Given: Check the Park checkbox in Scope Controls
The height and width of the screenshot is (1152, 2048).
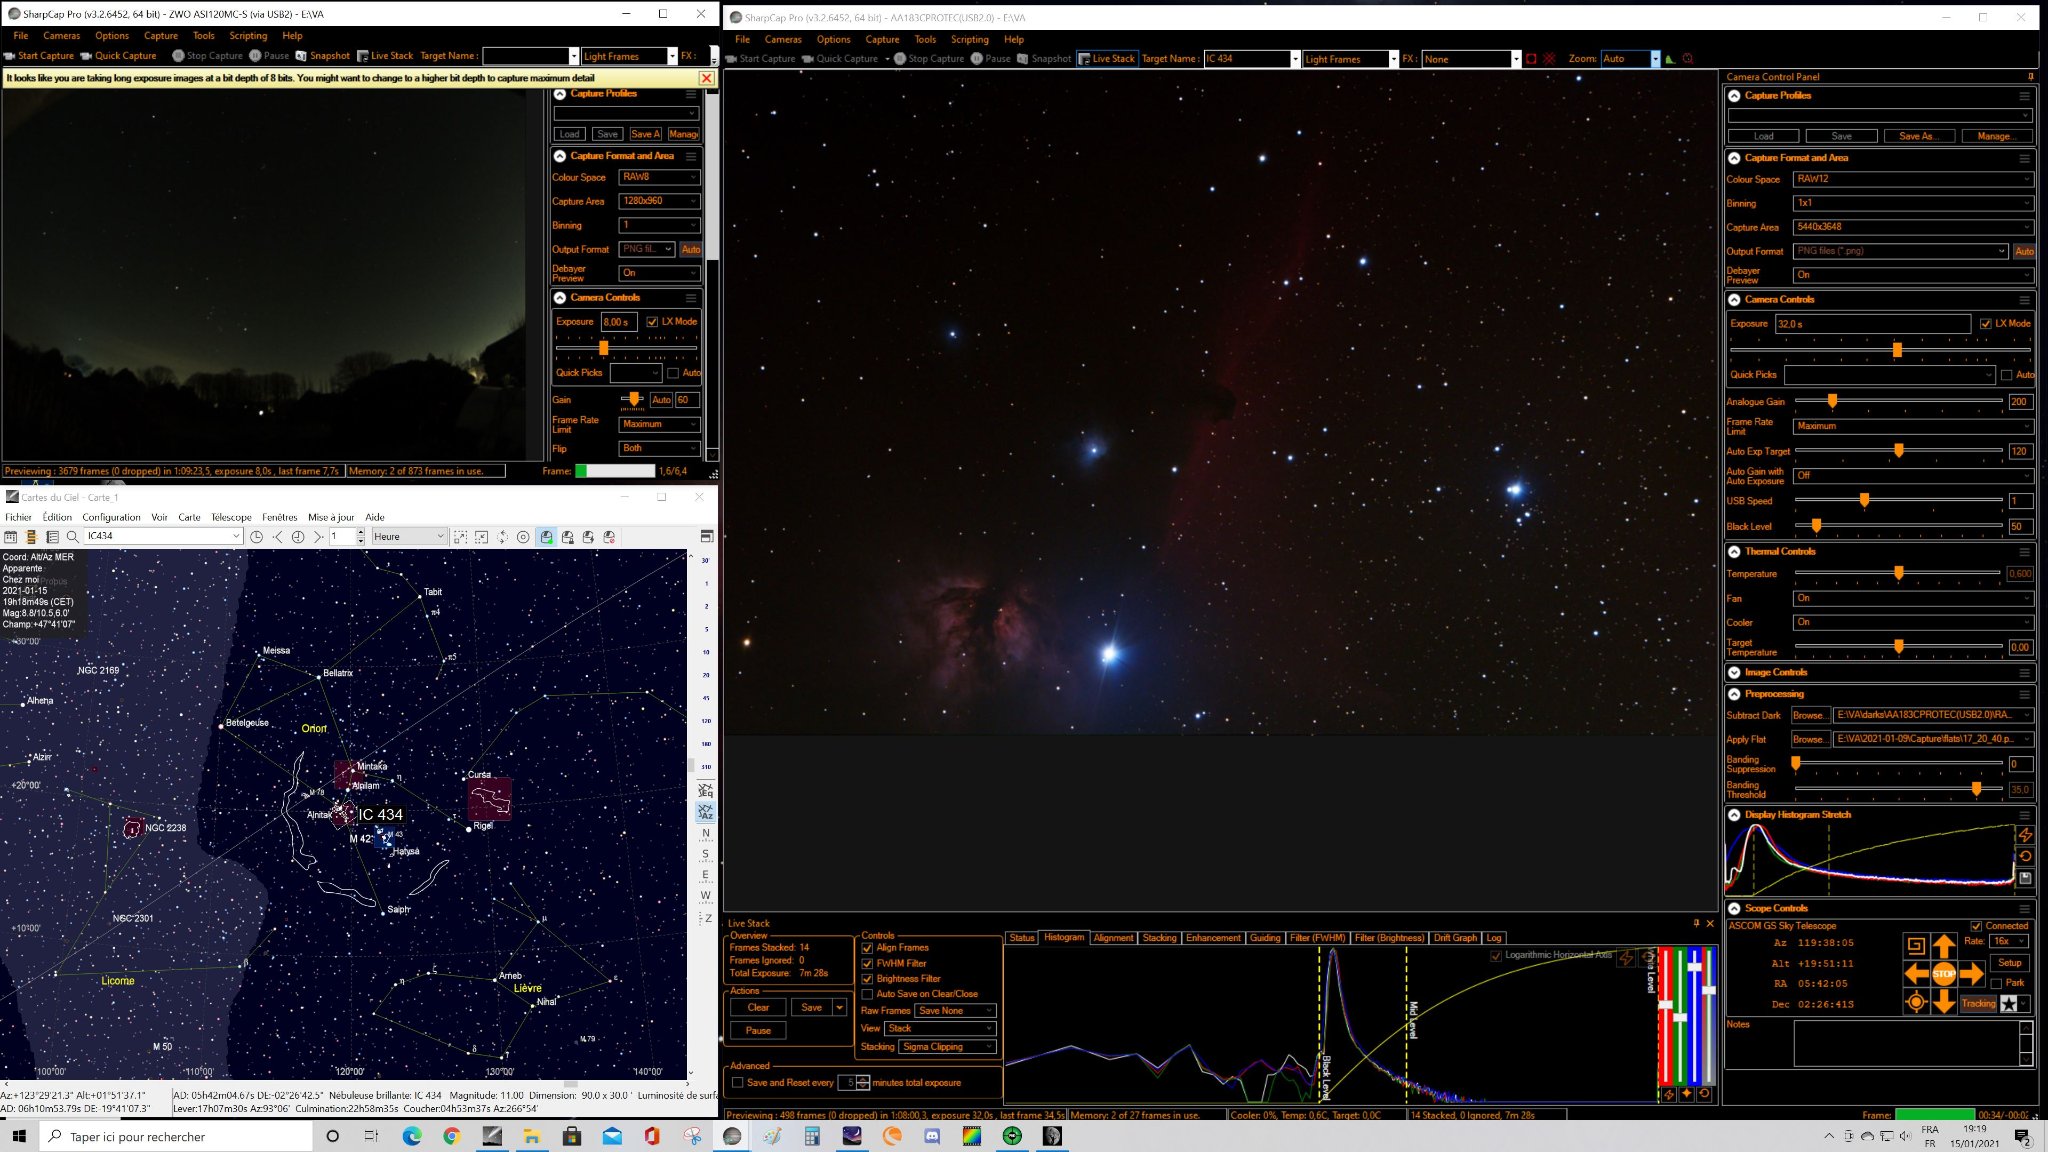Looking at the screenshot, I should pyautogui.click(x=1996, y=984).
